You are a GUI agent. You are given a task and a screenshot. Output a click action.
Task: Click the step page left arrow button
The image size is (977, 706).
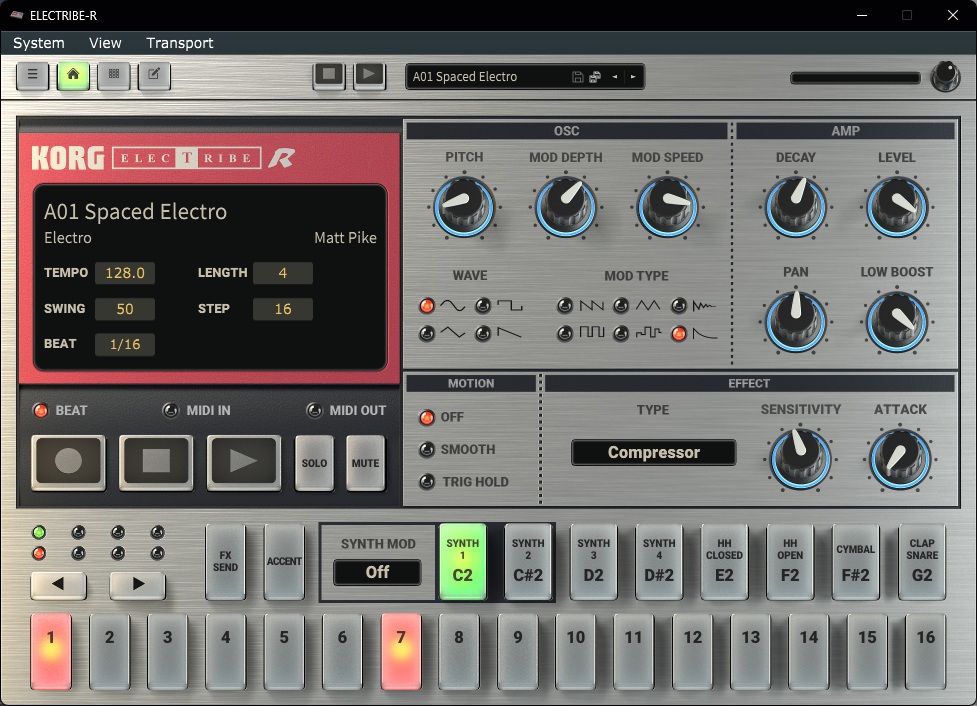(59, 584)
